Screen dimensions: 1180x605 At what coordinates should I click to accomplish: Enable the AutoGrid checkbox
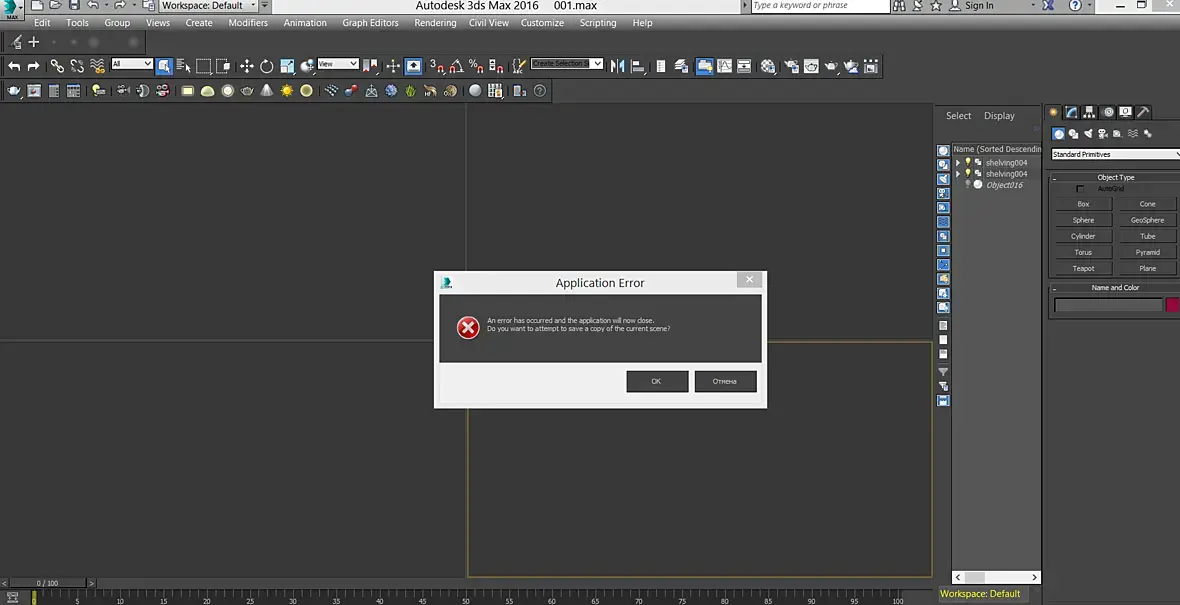point(1080,189)
